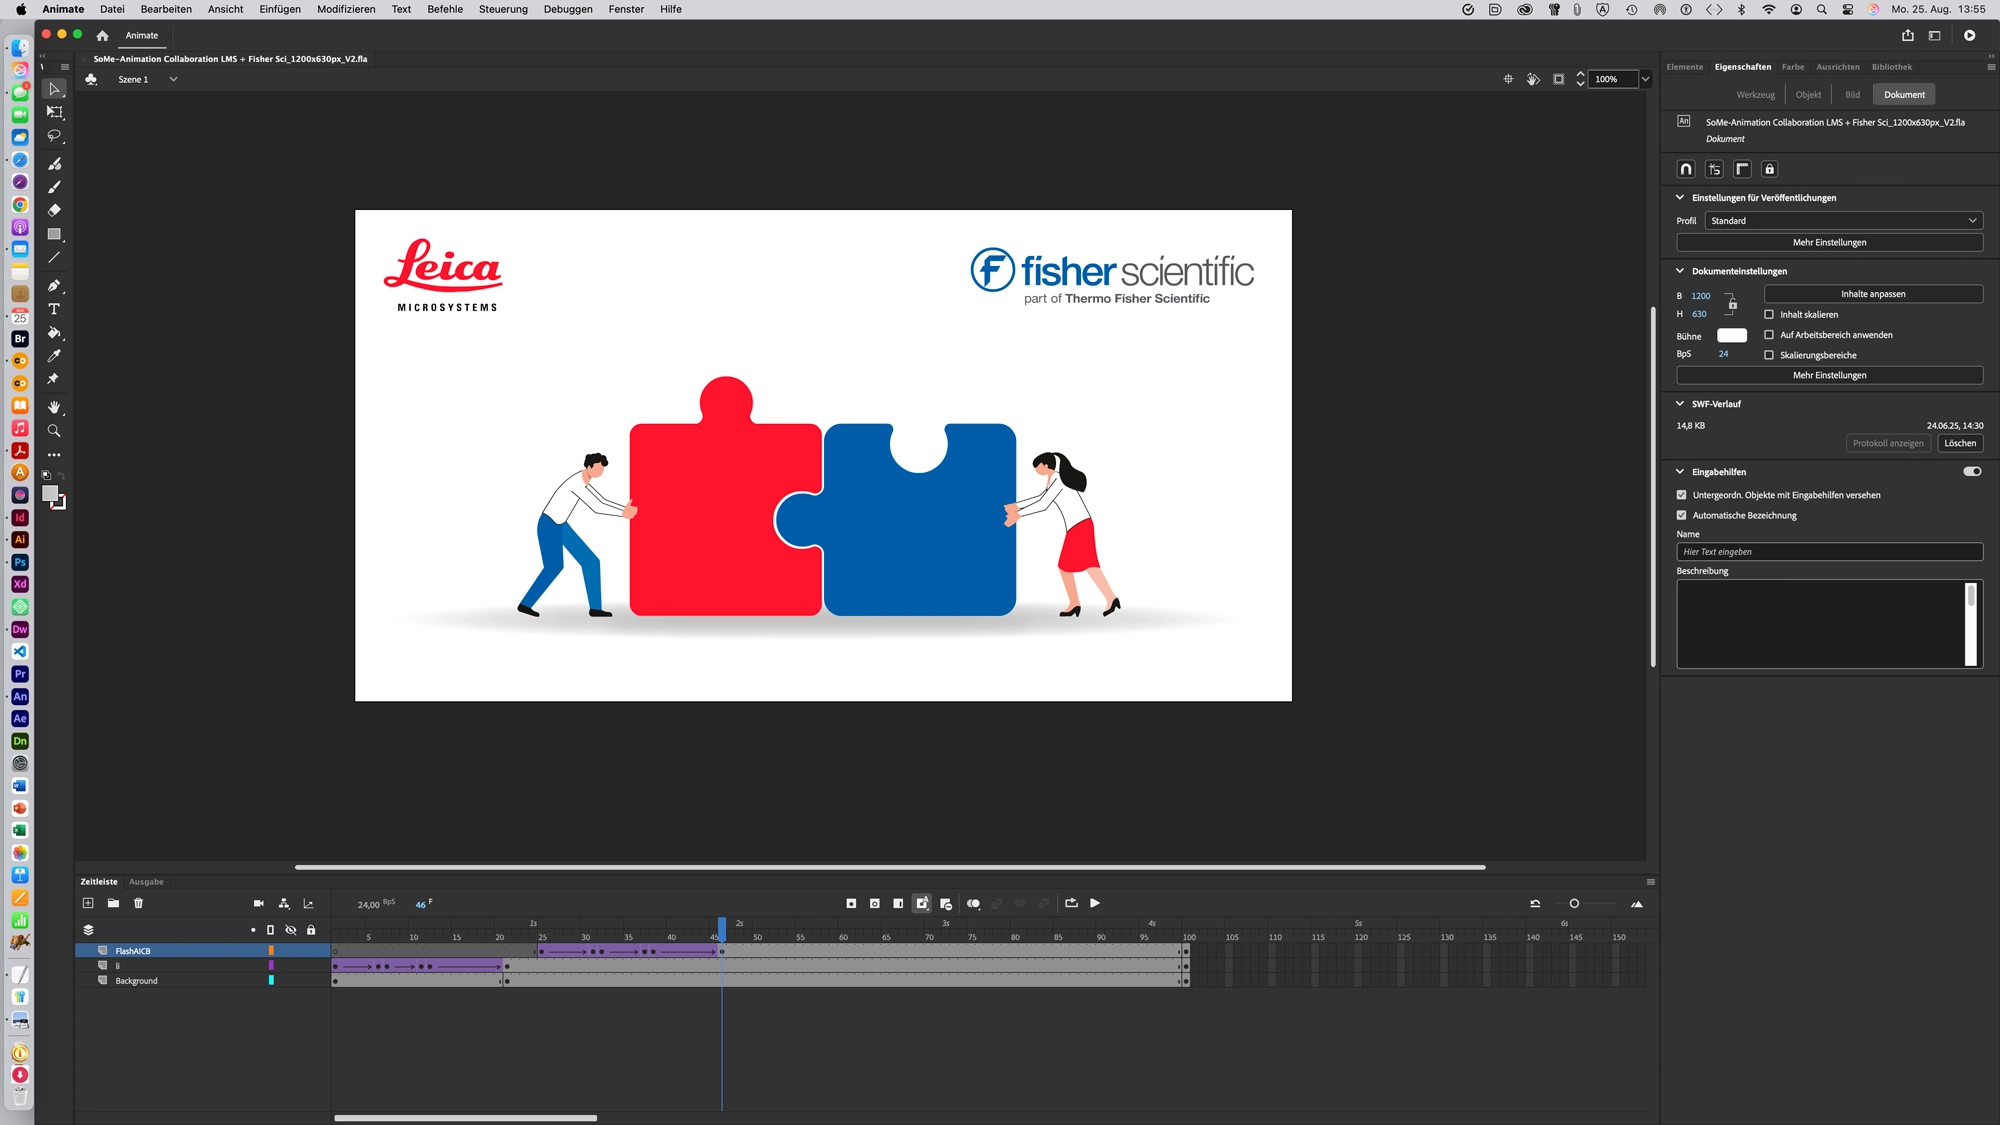This screenshot has width=2000, height=1125.
Task: Toggle the Eingabehilfen switch off
Action: (x=1971, y=471)
